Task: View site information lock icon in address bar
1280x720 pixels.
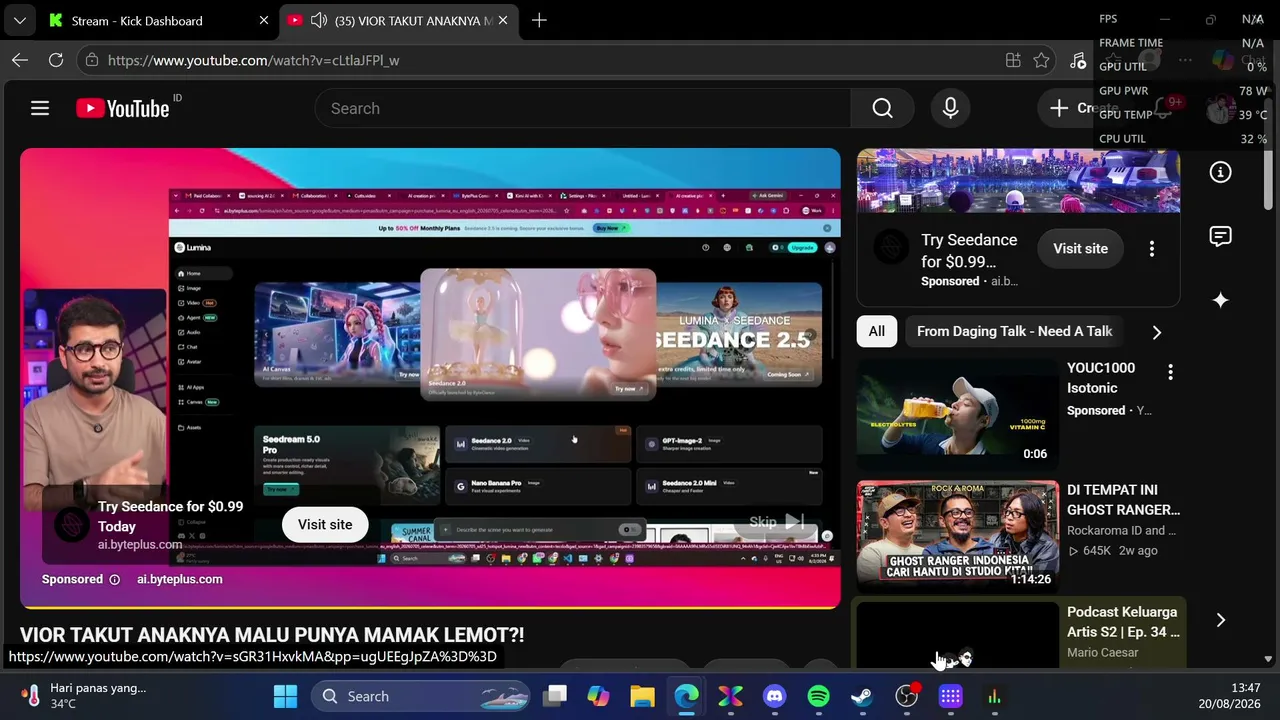Action: click(92, 60)
